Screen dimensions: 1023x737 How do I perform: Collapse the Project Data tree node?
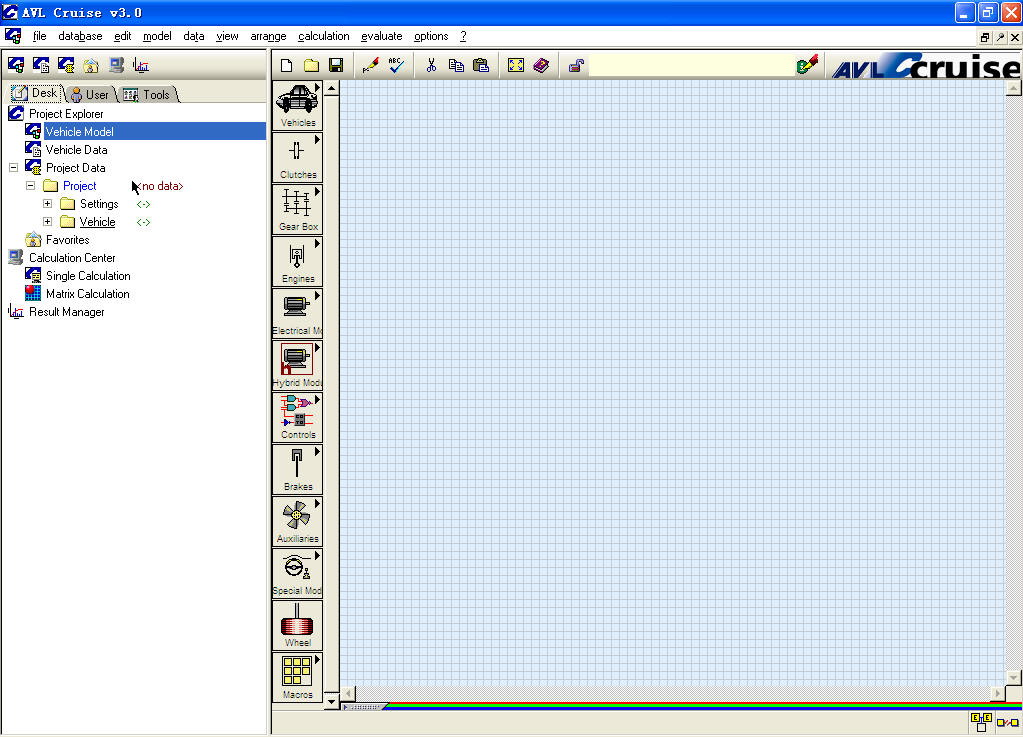click(x=13, y=168)
